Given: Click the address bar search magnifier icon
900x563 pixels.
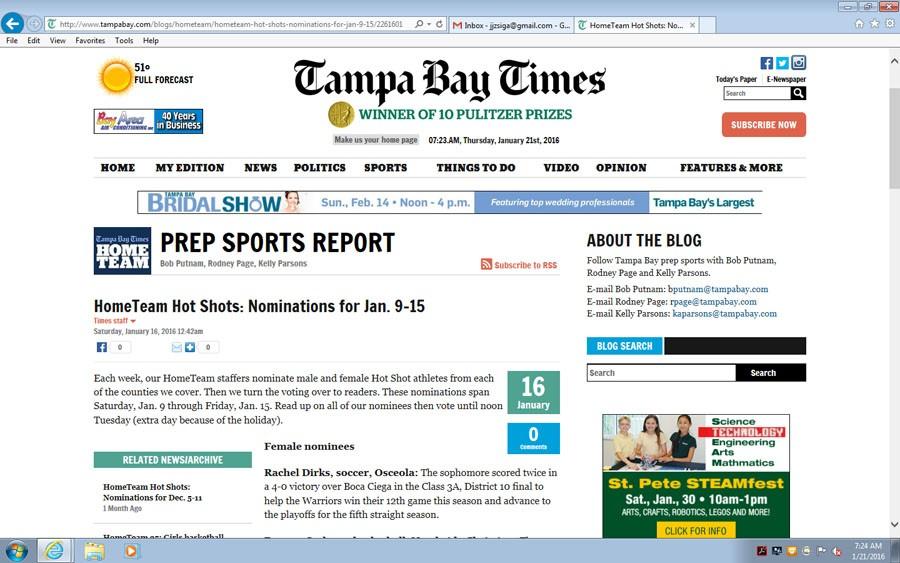Looking at the screenshot, I should coord(419,24).
